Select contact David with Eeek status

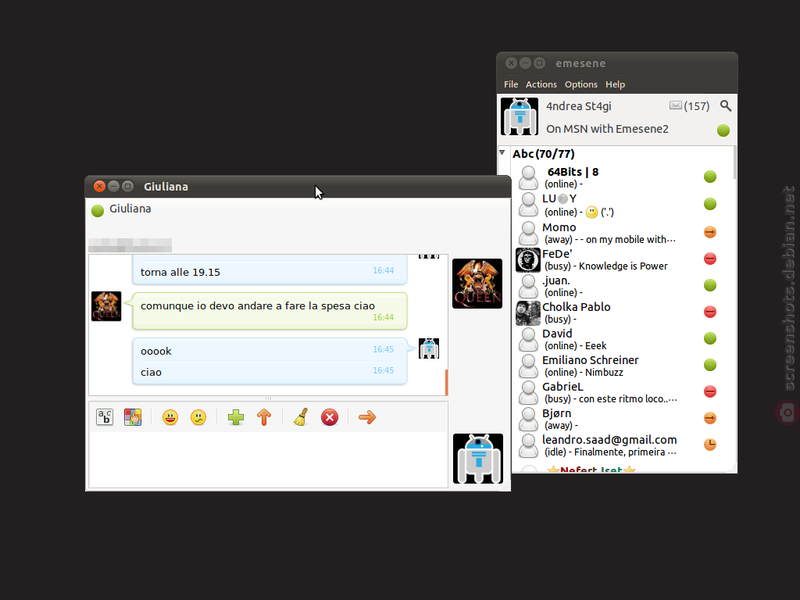617,339
